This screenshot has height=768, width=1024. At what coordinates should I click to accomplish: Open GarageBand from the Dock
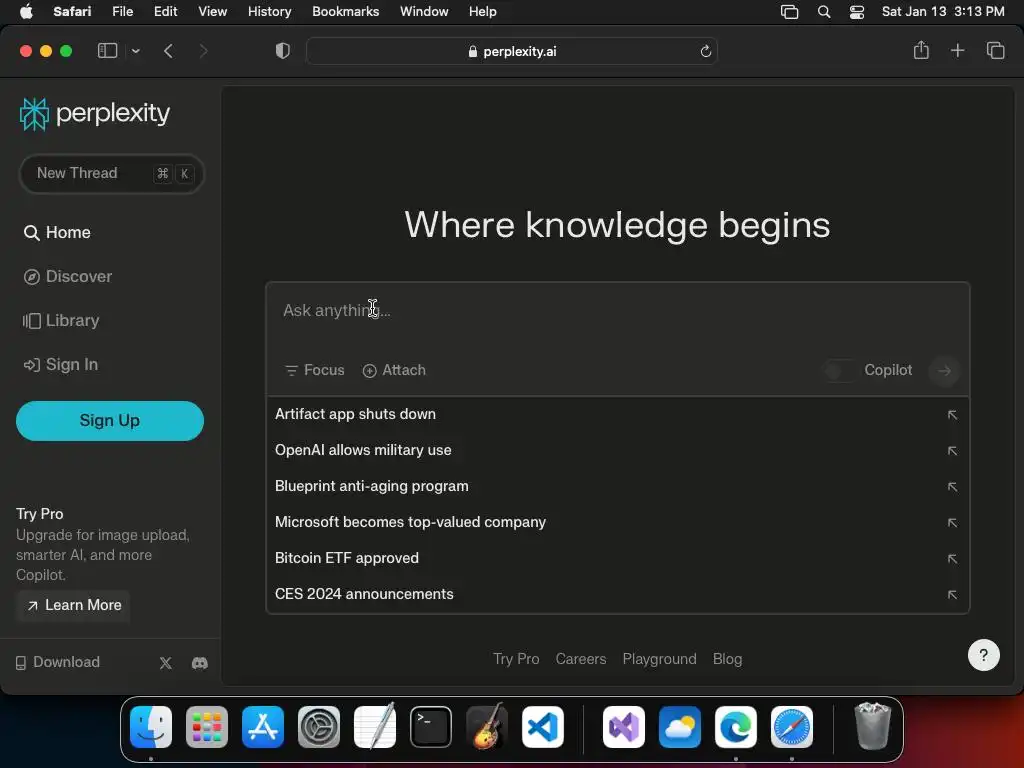[x=487, y=727]
